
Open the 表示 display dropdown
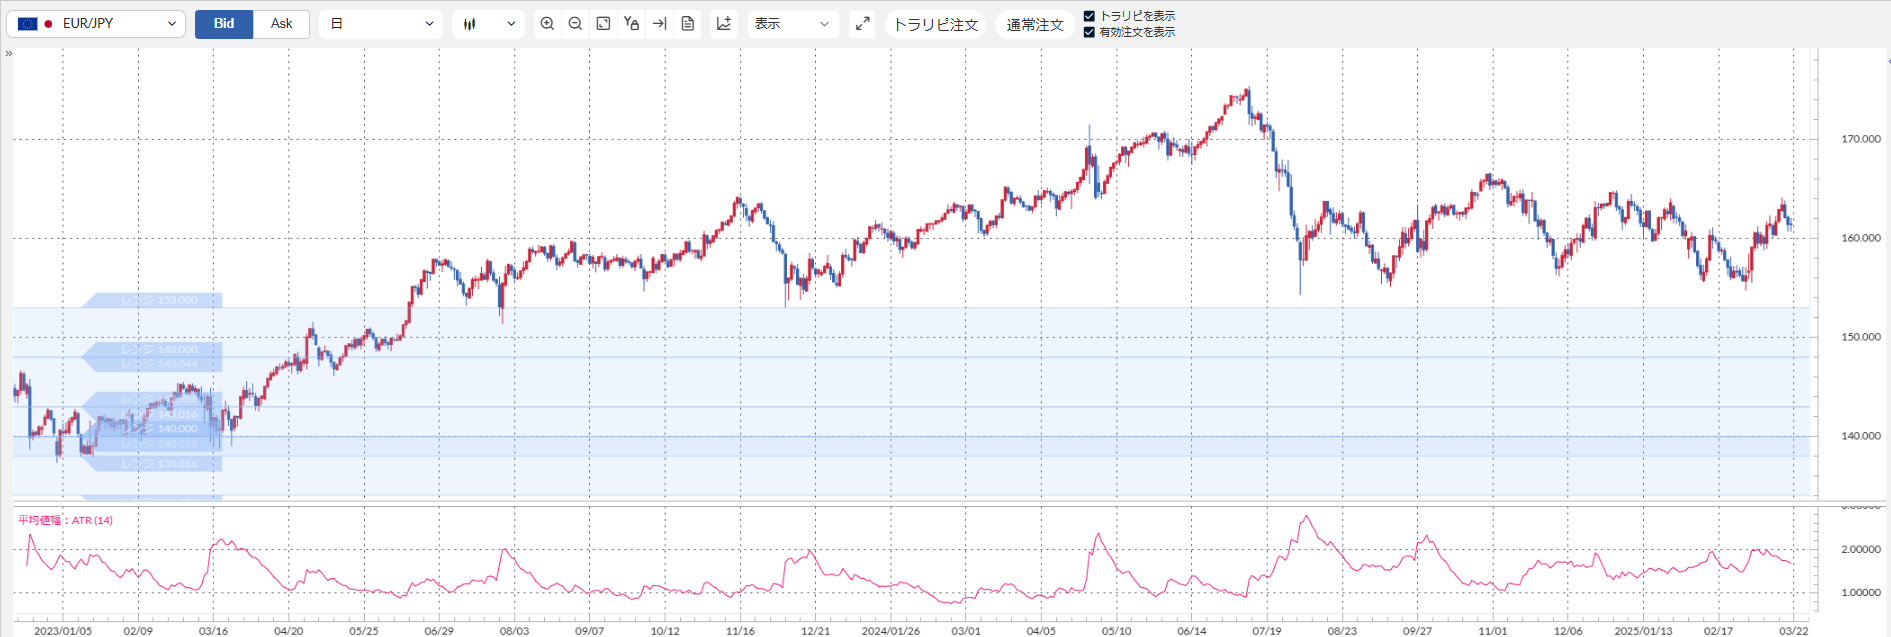click(x=792, y=24)
